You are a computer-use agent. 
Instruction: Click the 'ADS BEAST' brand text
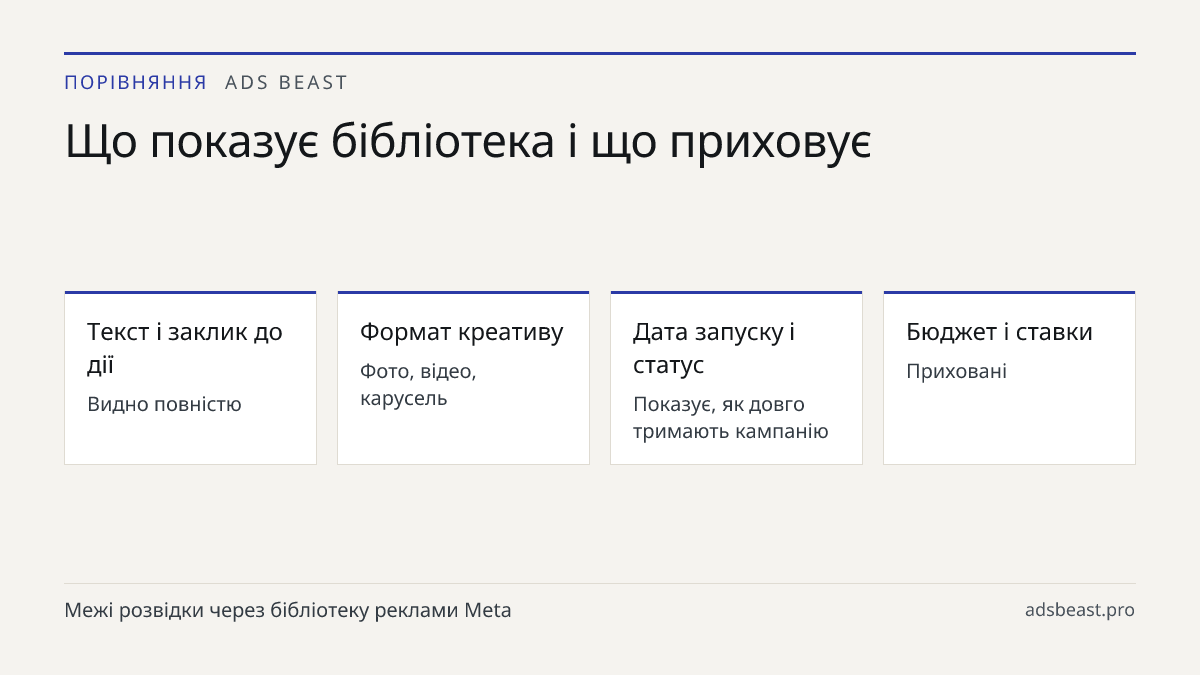286,83
